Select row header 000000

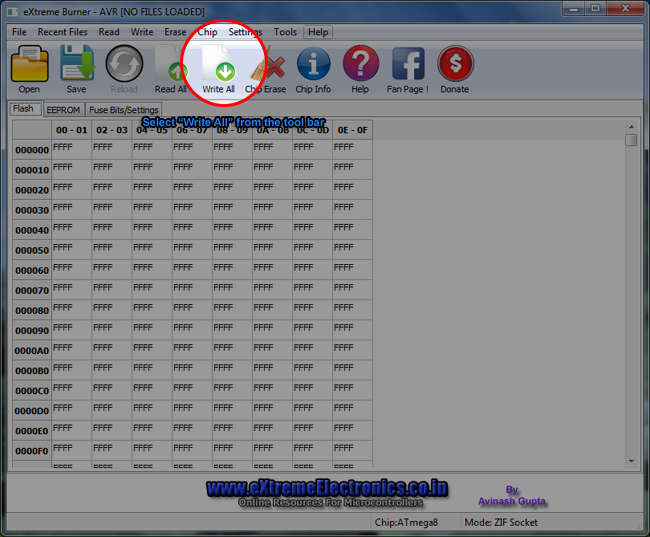point(32,150)
